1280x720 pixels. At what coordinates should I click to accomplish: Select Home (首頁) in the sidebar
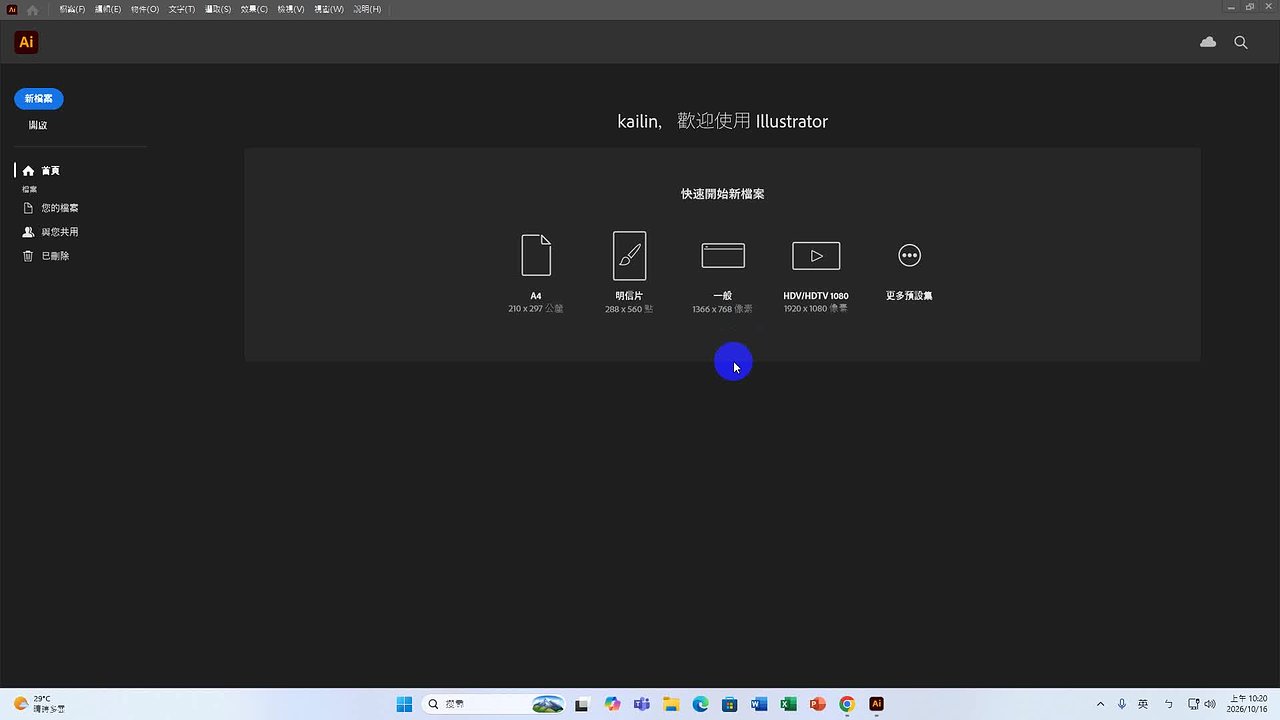[x=42, y=171]
